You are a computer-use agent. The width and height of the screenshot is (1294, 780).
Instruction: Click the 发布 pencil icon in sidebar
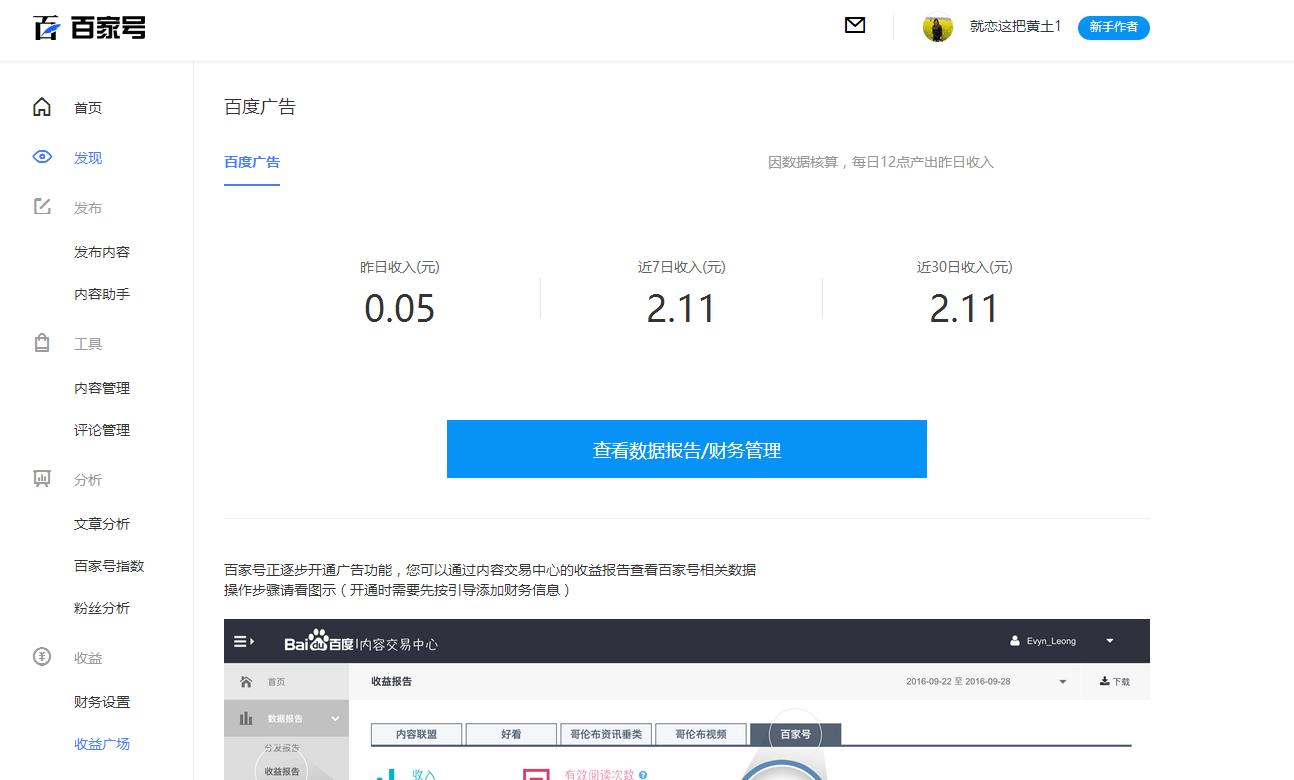tap(41, 207)
